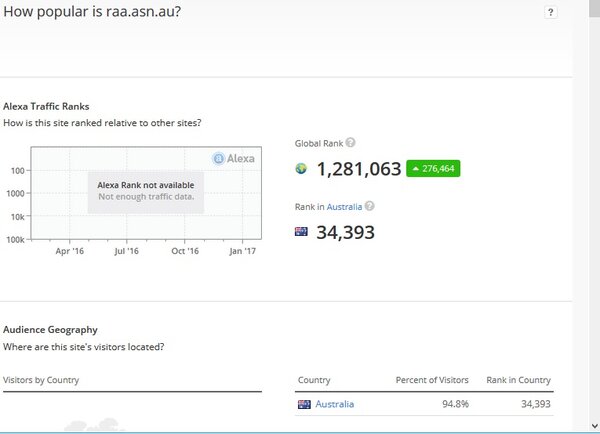Click the Australian flag in the country table
This screenshot has height=434, width=600.
[304, 404]
